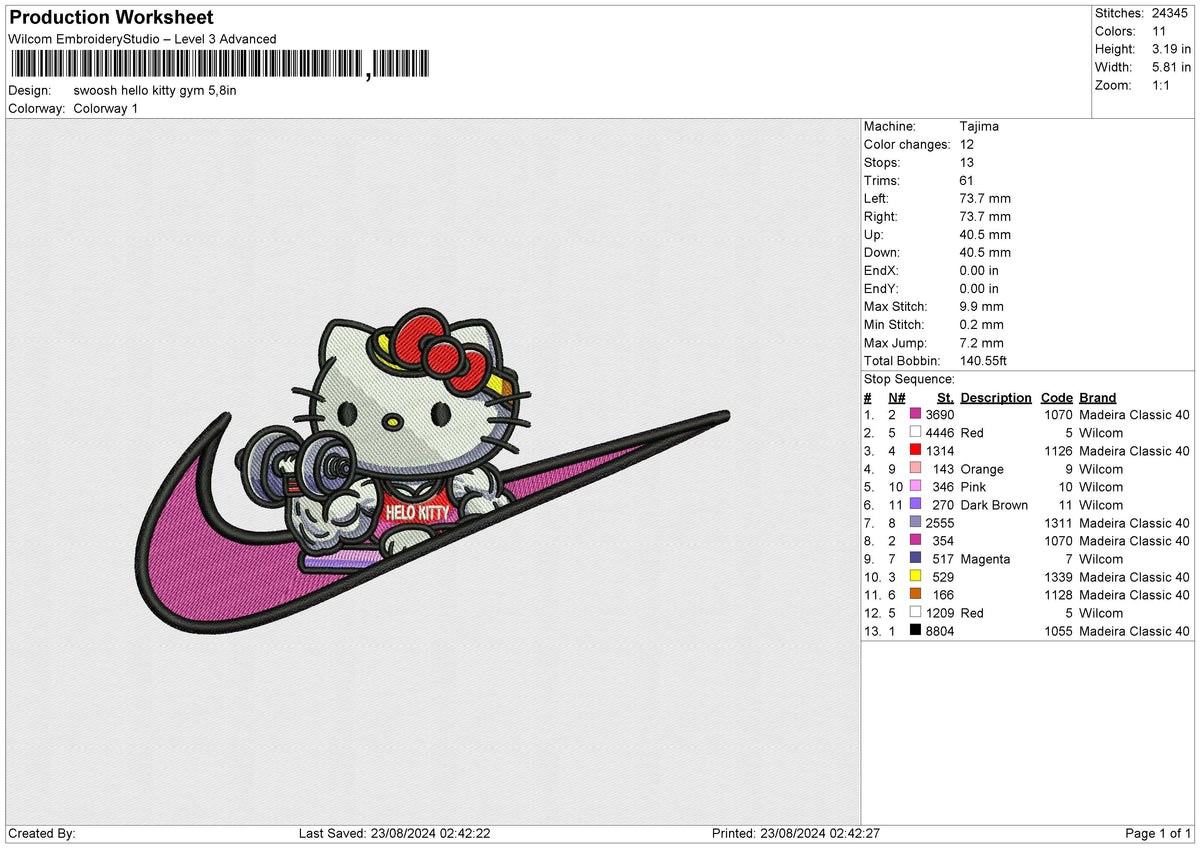Click the Tajima machine name
The image size is (1200, 848).
(x=978, y=126)
